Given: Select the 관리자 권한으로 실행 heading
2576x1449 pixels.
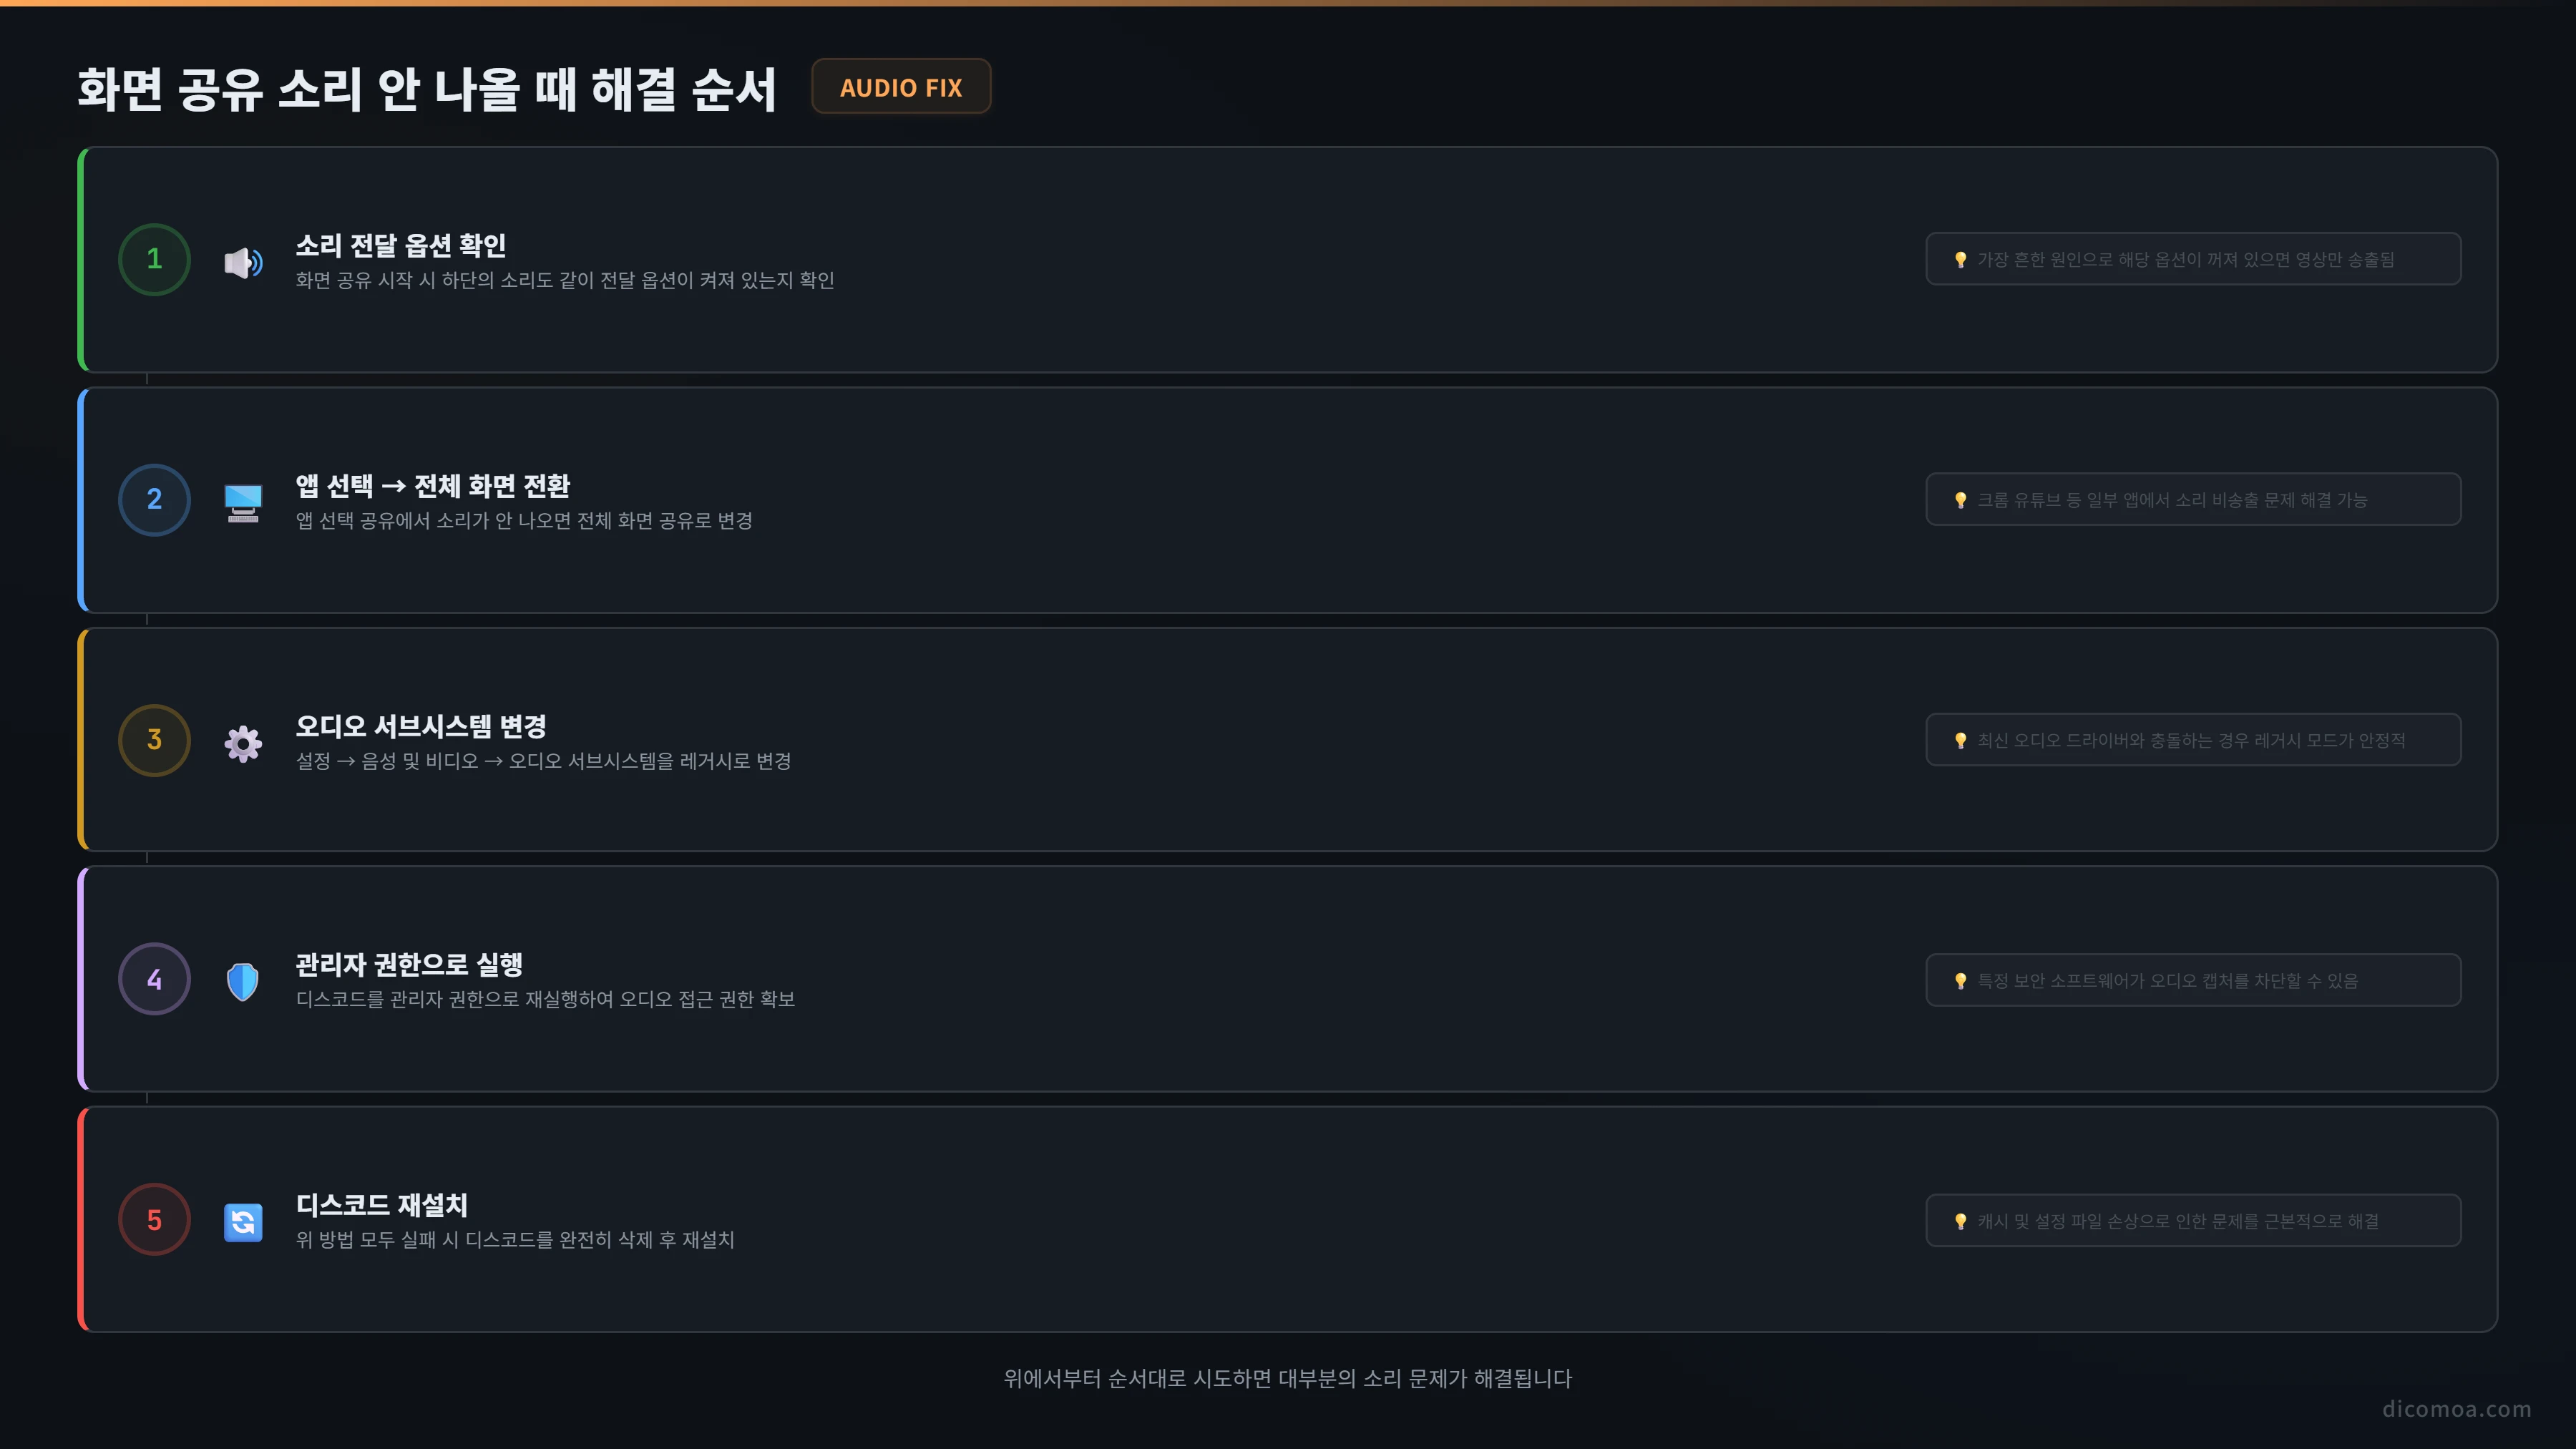Looking at the screenshot, I should click(408, 965).
